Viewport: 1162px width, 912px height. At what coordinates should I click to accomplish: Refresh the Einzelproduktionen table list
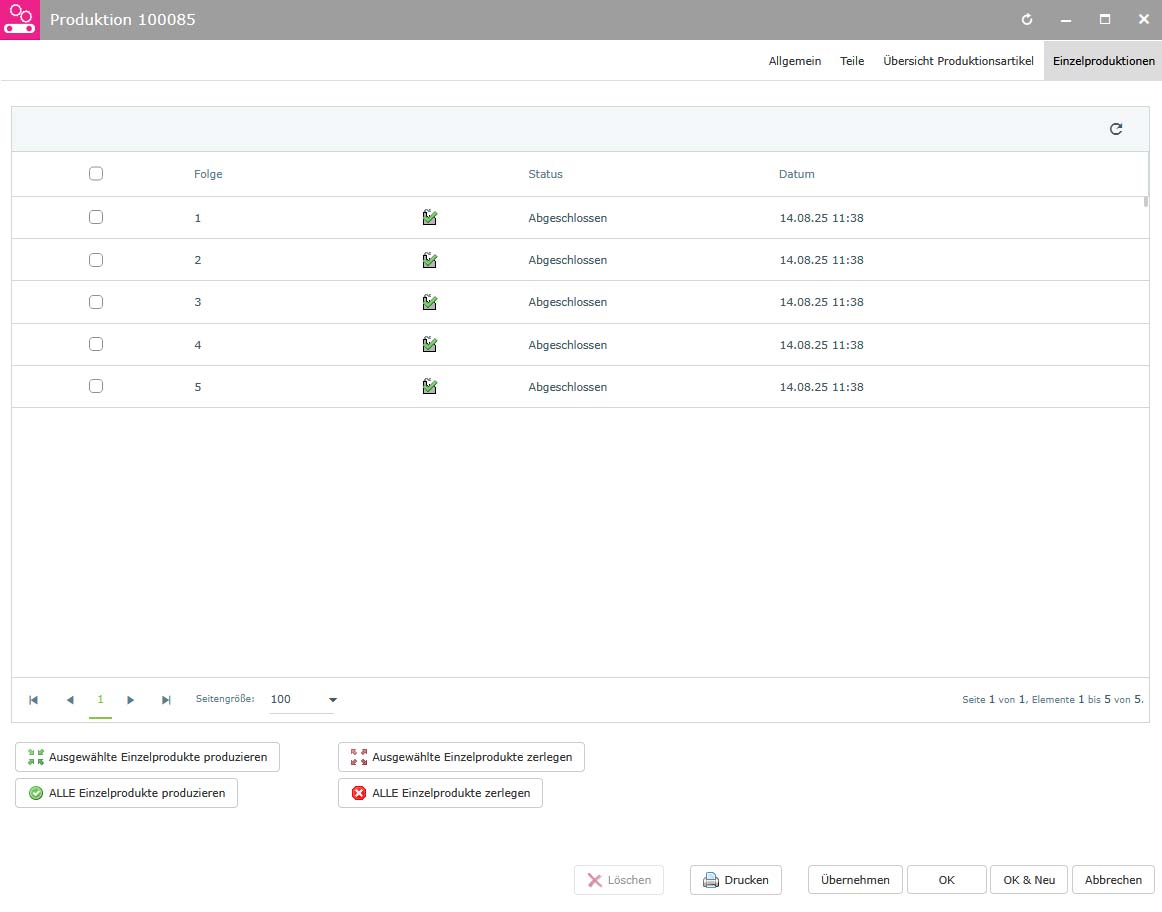[1115, 129]
